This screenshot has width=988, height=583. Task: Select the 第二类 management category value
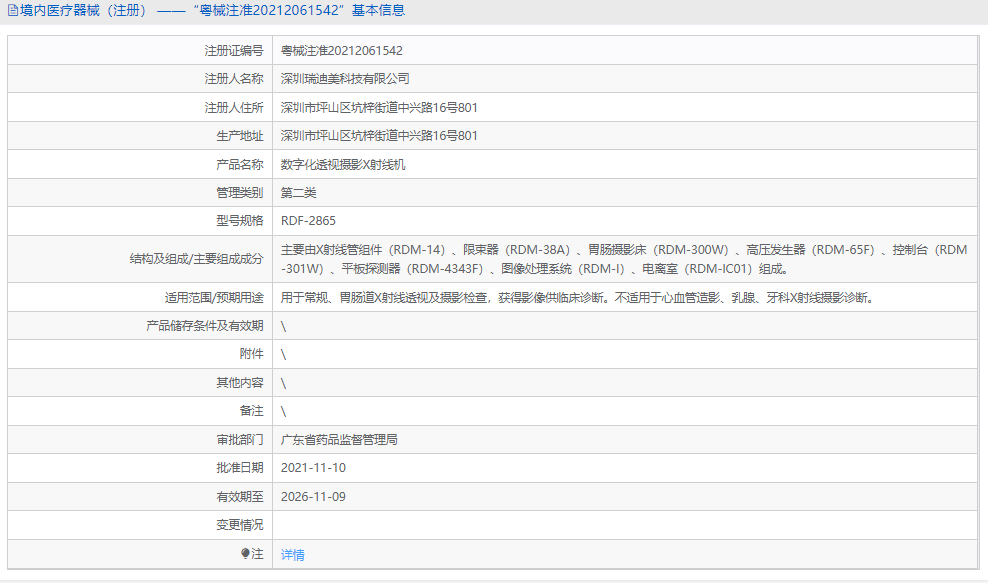click(300, 192)
